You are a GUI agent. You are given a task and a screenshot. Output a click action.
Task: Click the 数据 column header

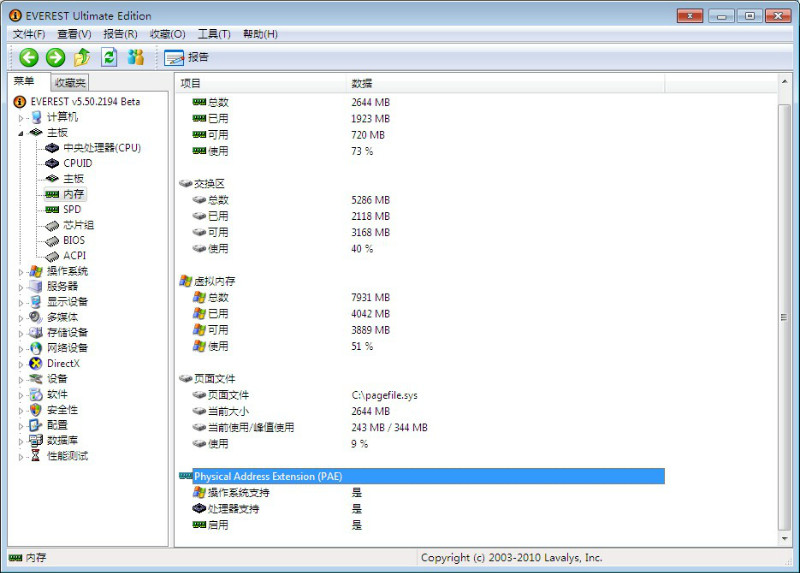coord(506,83)
